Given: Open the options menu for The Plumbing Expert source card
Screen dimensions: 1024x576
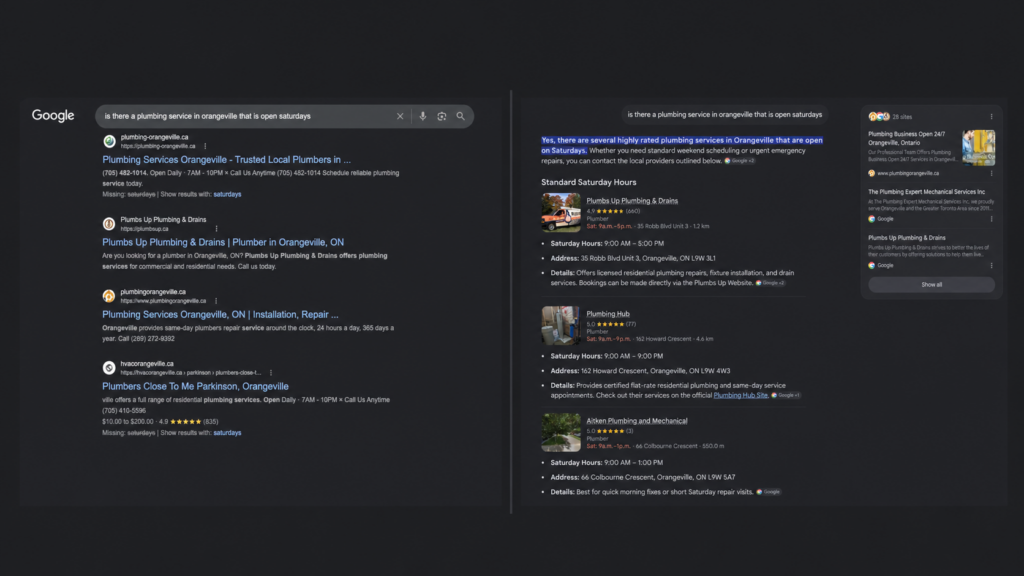Looking at the screenshot, I should coord(991,219).
